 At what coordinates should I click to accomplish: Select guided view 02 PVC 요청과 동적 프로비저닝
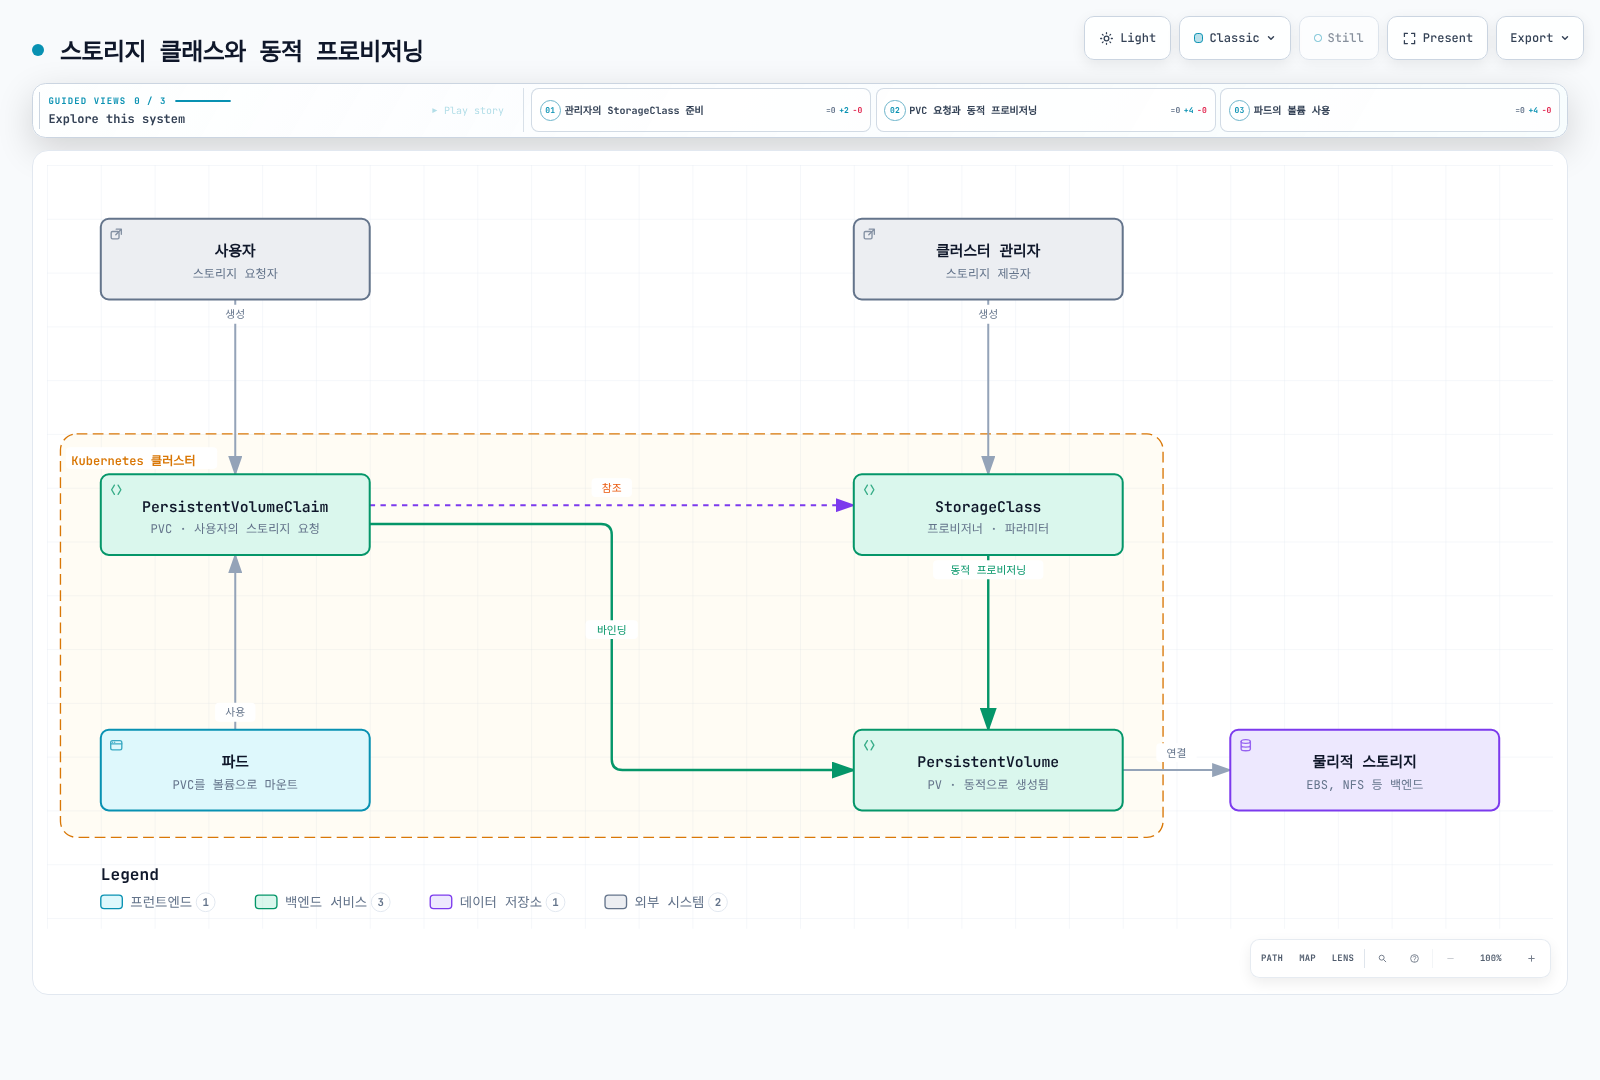[1045, 110]
